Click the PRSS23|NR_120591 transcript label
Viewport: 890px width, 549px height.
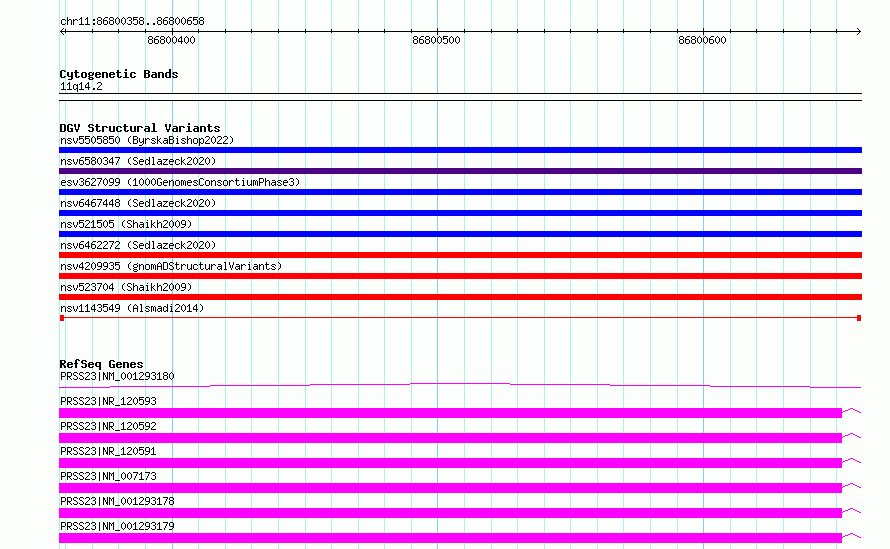pyautogui.click(x=108, y=451)
